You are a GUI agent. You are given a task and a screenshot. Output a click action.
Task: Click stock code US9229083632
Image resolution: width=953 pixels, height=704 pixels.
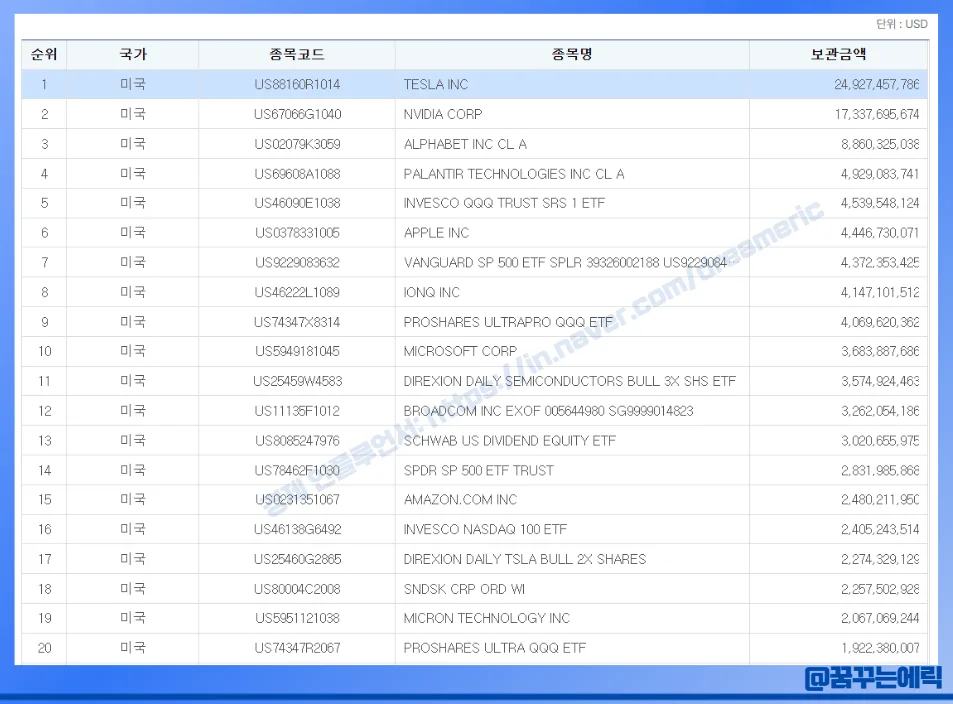297,263
